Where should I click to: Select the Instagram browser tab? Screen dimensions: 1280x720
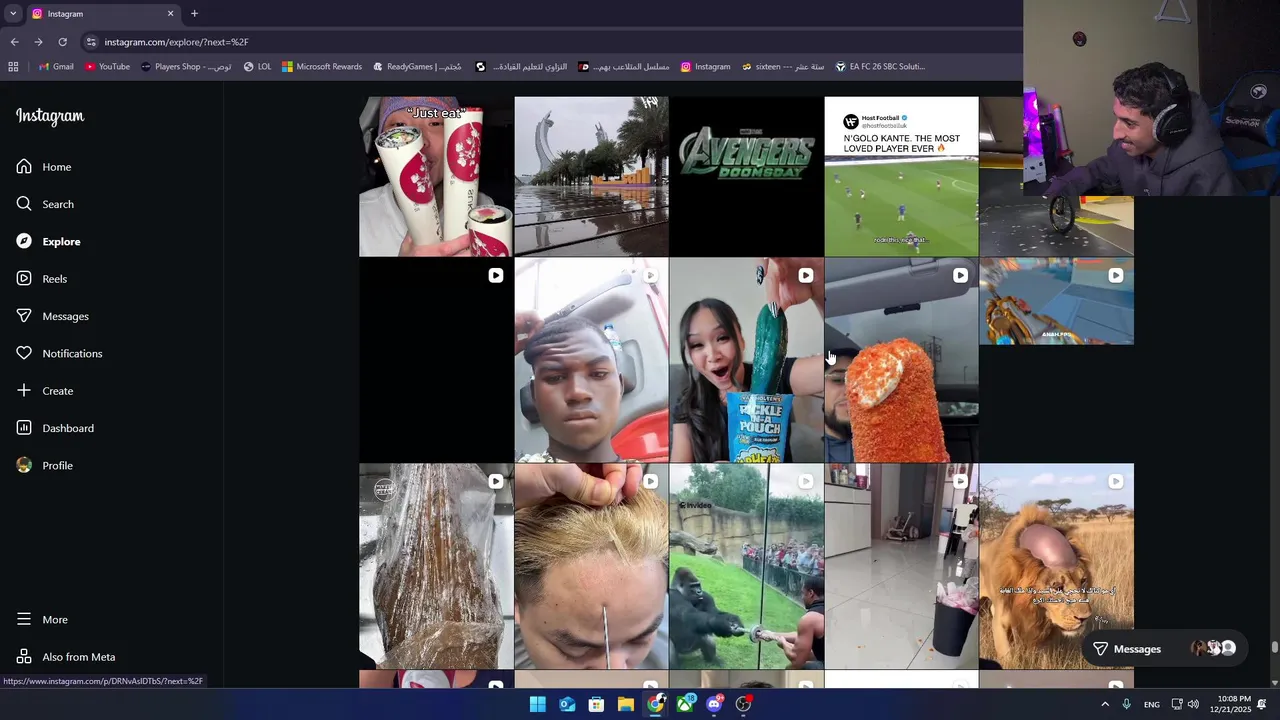pos(102,14)
